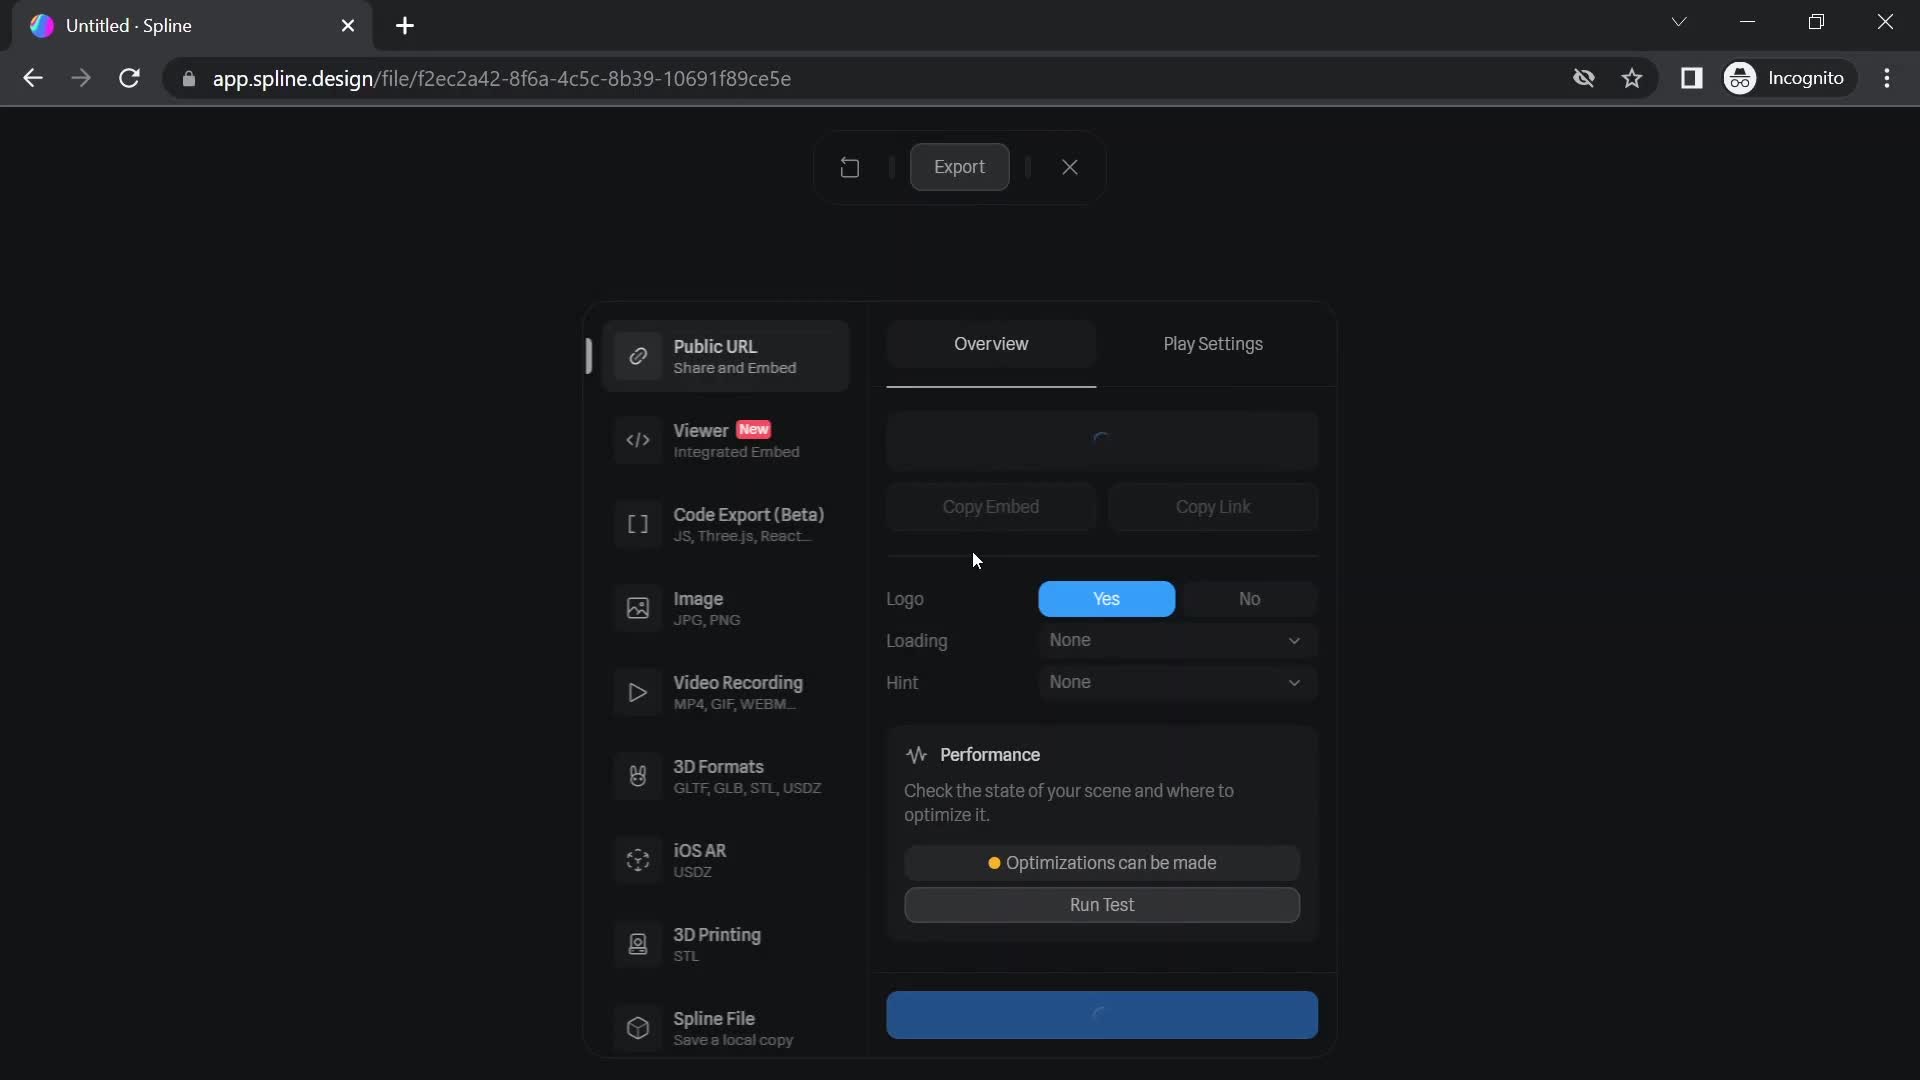Click the loading blue button at the panel bottom
The width and height of the screenshot is (1920, 1080).
[1102, 1015]
